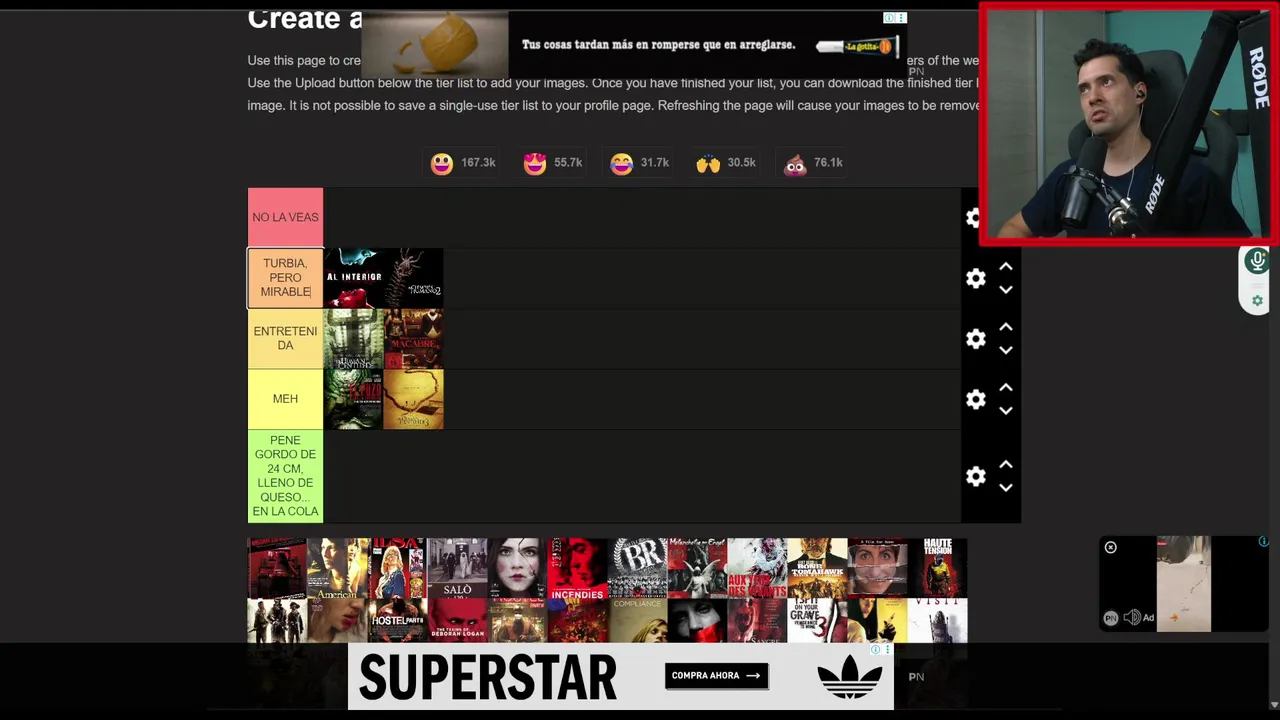
Task: Select the red NO LA VEAS tier label
Action: 285,217
